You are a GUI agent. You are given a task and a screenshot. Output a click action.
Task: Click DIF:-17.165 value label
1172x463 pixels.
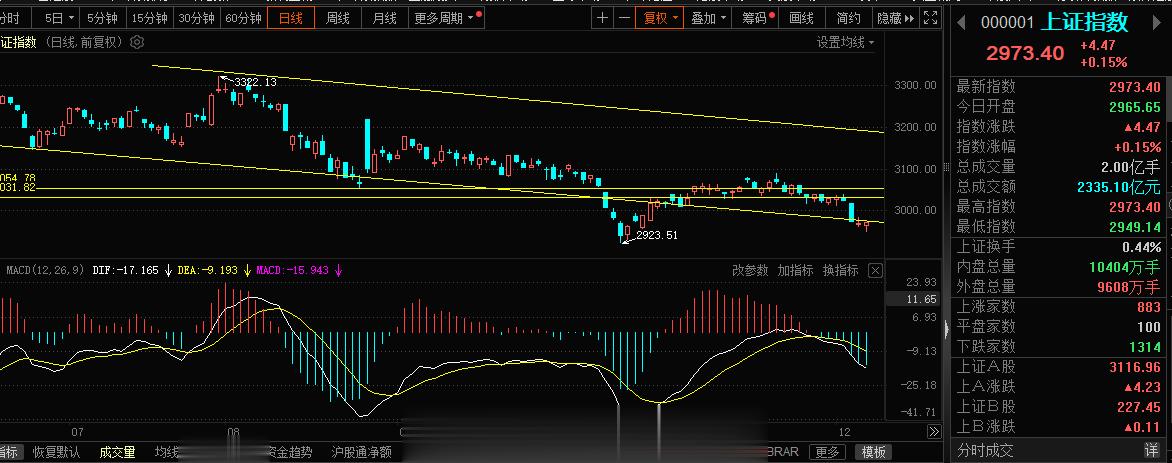pos(125,270)
